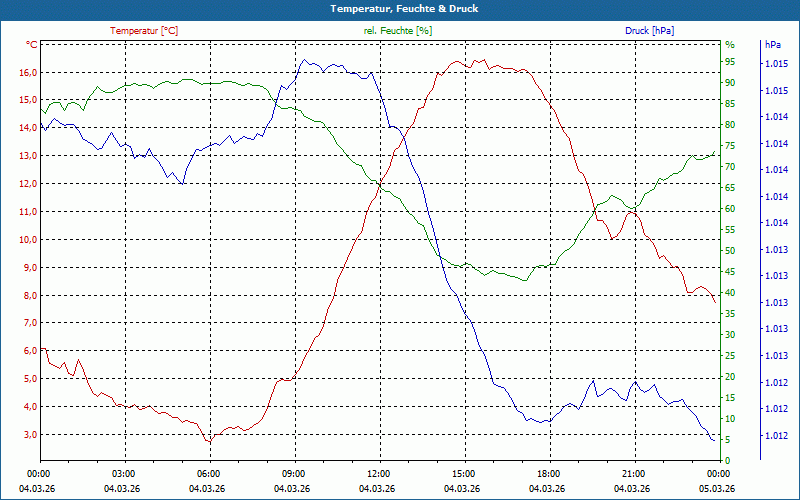This screenshot has height=500, width=800.
Task: Click the '5,0' temperature axis value
Action: click(x=30, y=379)
